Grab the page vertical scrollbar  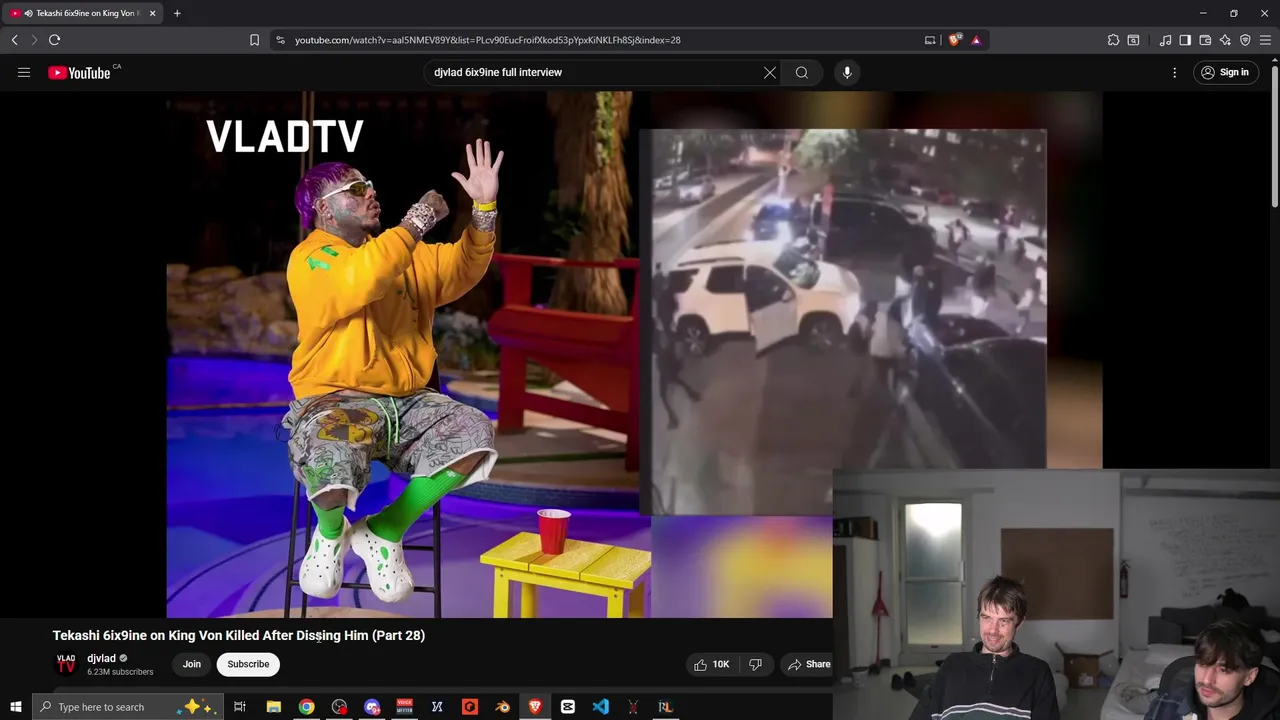(1274, 138)
